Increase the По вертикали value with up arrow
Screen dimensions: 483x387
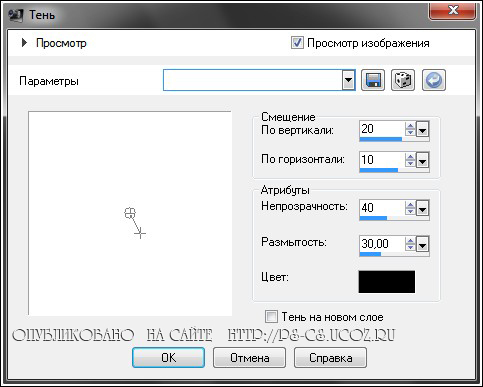point(410,126)
